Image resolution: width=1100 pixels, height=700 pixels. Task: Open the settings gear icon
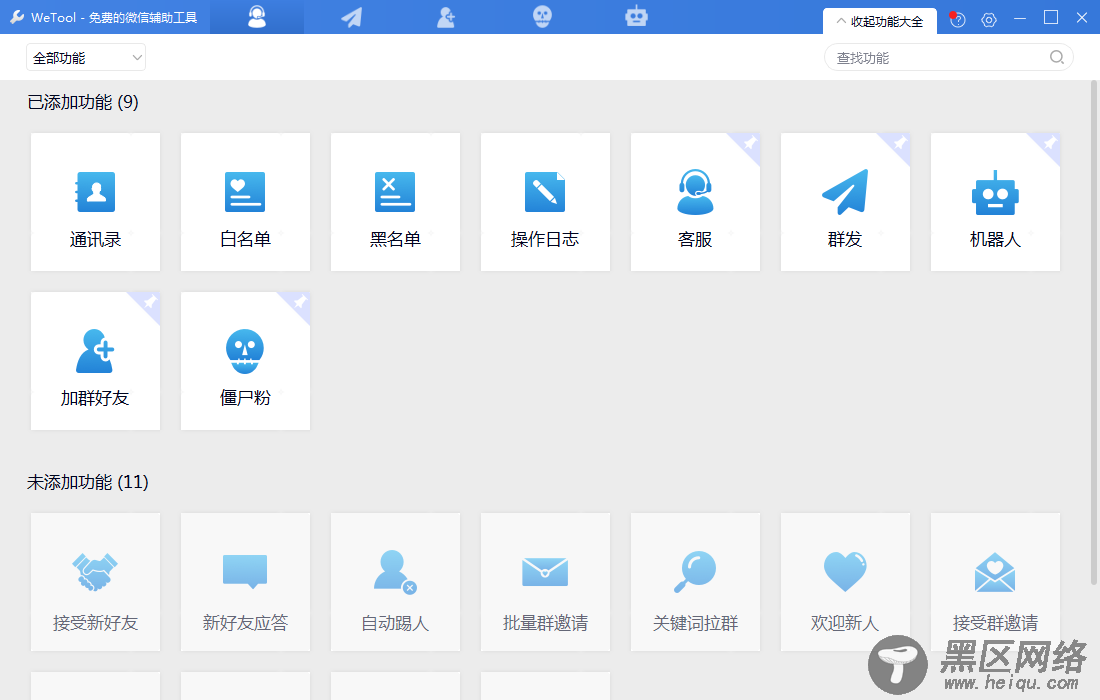(x=989, y=20)
